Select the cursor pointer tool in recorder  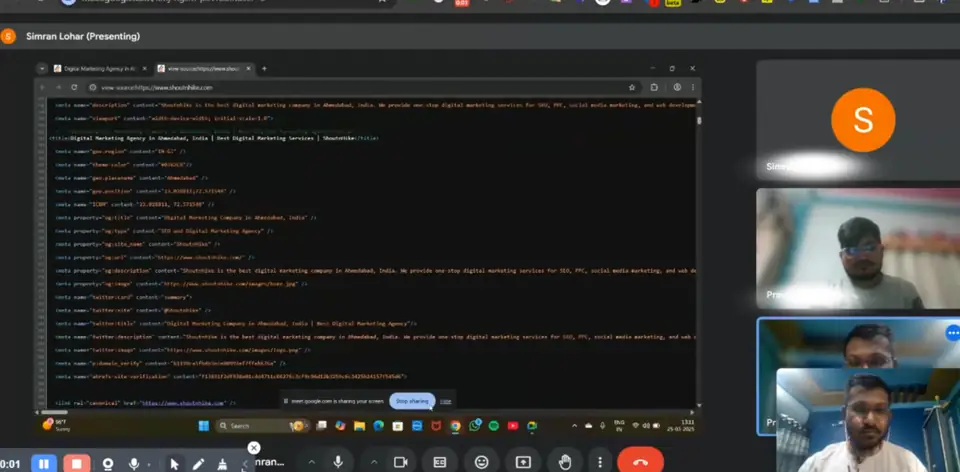point(174,463)
